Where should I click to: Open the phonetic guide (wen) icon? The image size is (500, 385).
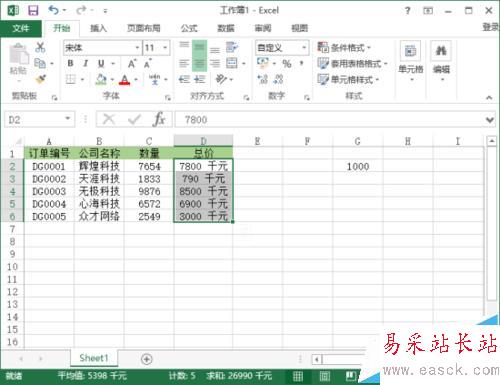(x=154, y=79)
